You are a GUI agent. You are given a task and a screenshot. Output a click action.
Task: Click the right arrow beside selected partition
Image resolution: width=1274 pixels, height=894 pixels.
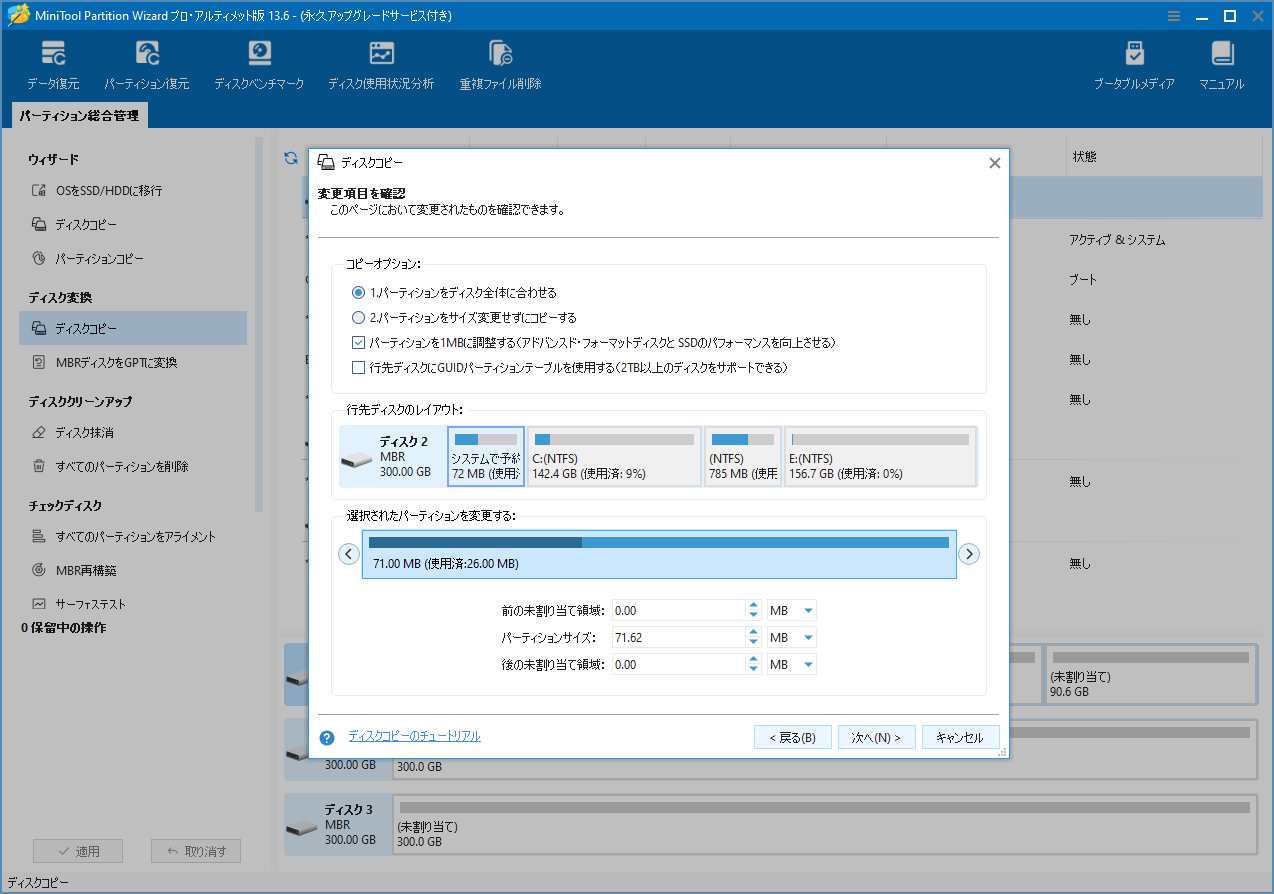tap(968, 553)
